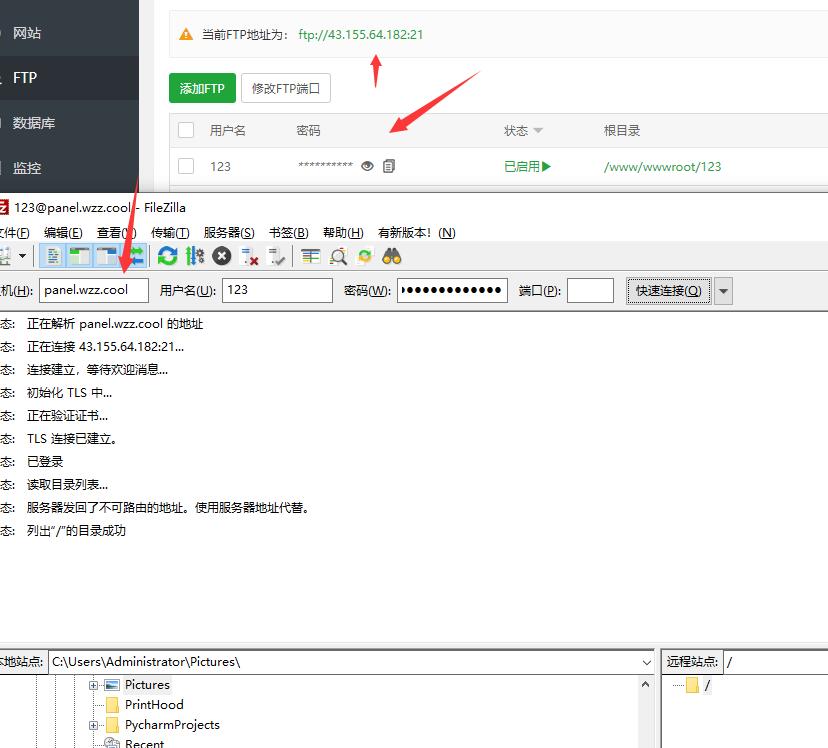Expand the local site path dropdown
This screenshot has width=828, height=748.
[x=646, y=662]
